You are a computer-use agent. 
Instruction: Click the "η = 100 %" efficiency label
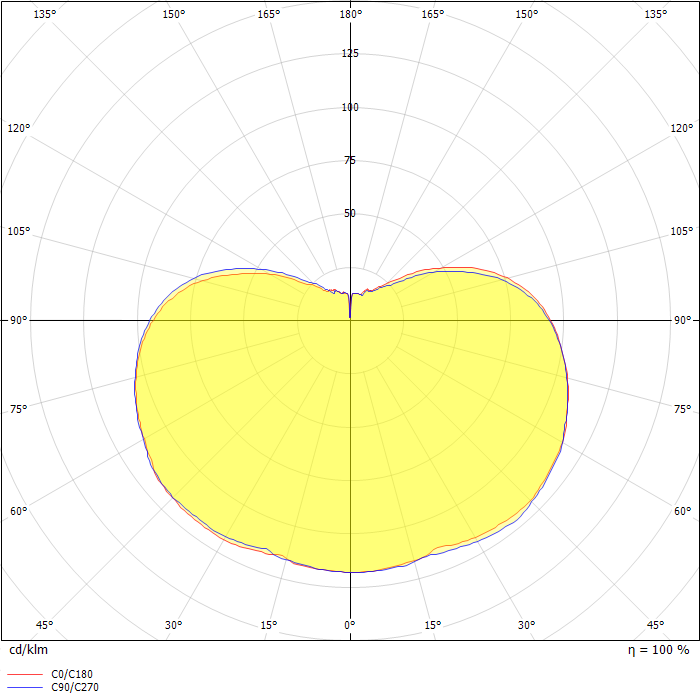tap(658, 650)
